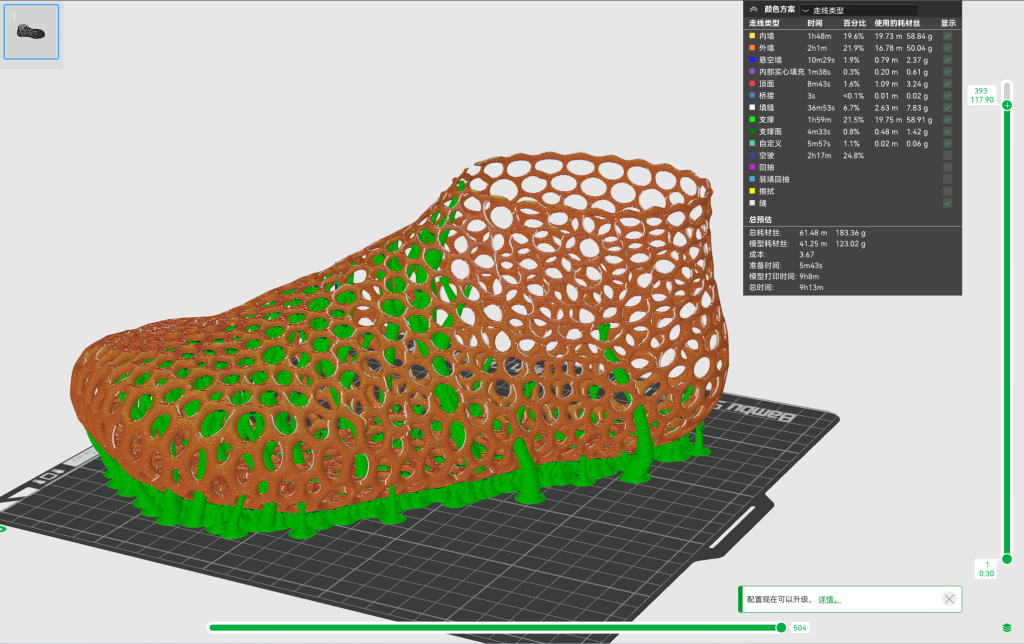Image resolution: width=1024 pixels, height=644 pixels.
Task: Collapse the color scheme legend panel
Action: 753,9
